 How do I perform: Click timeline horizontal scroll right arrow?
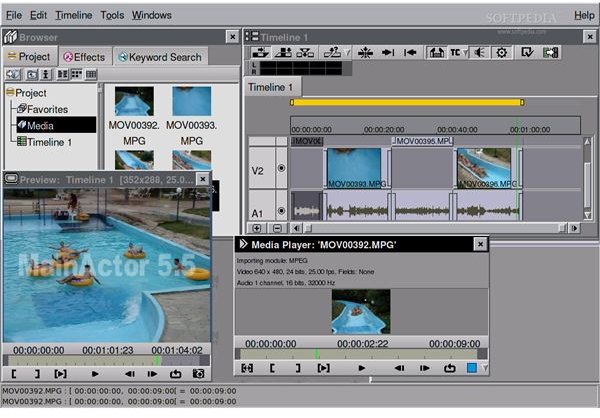point(574,229)
